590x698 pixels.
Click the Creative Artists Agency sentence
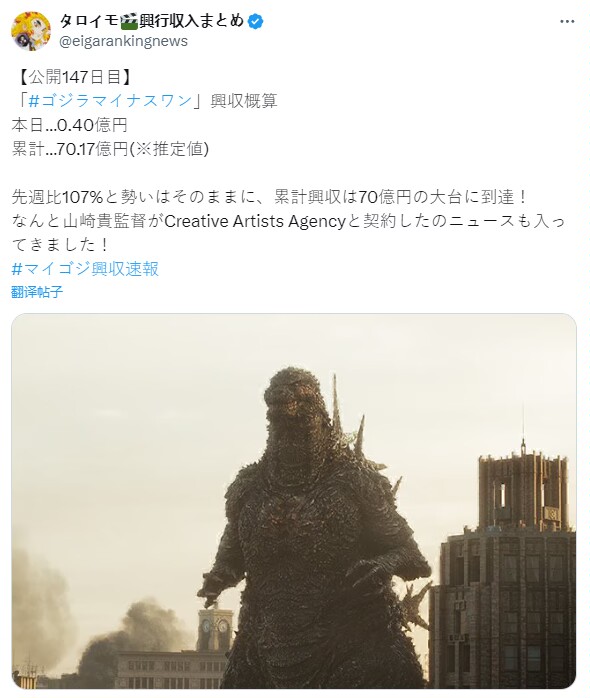(x=288, y=221)
